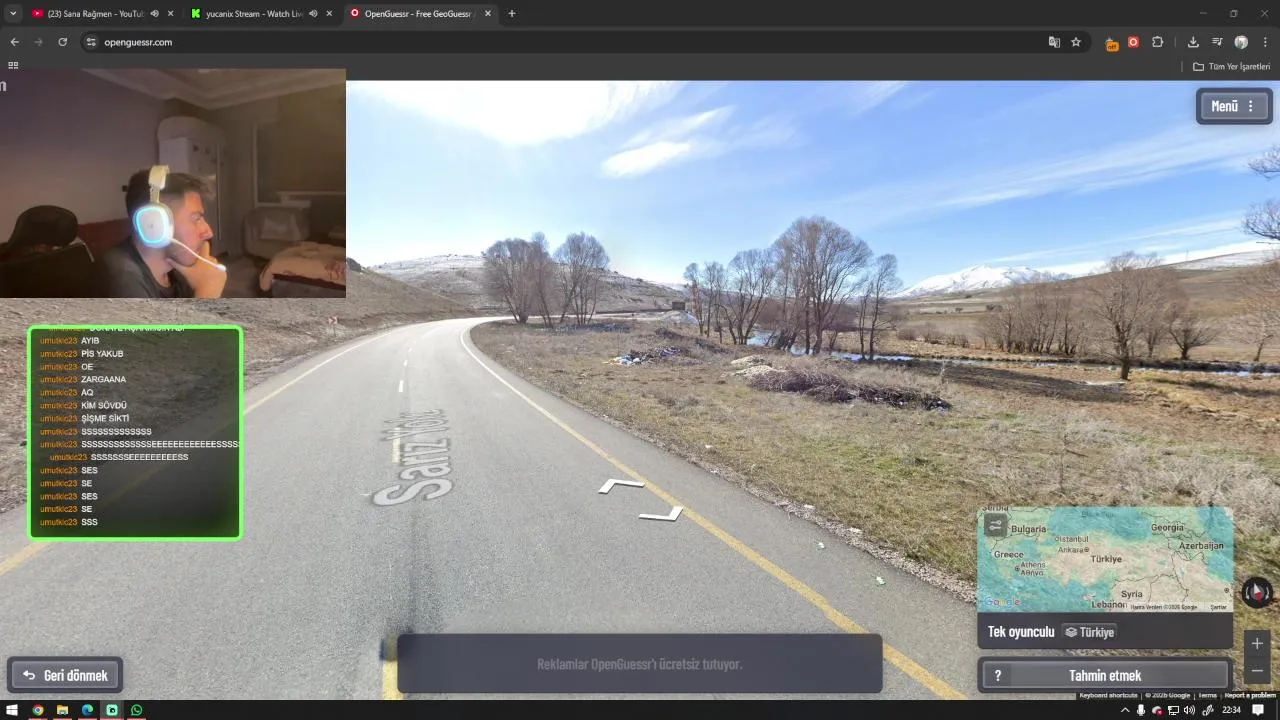
Task: Open the Keyboard shortcuts link
Action: [1108, 695]
